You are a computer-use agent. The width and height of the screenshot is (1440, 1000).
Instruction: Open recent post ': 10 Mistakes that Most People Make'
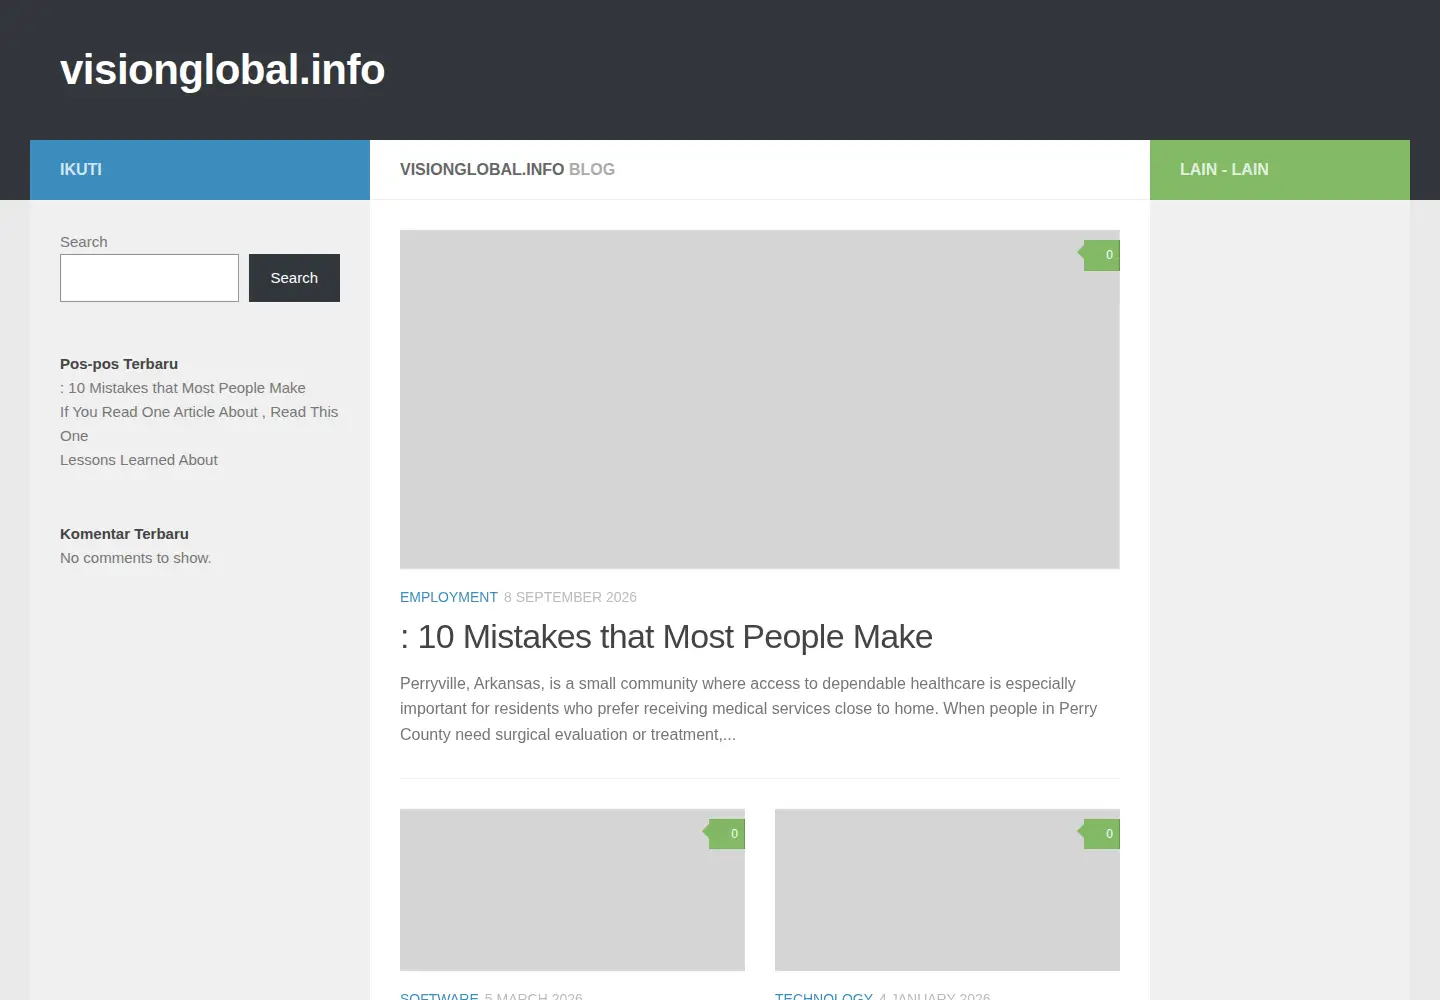(183, 388)
